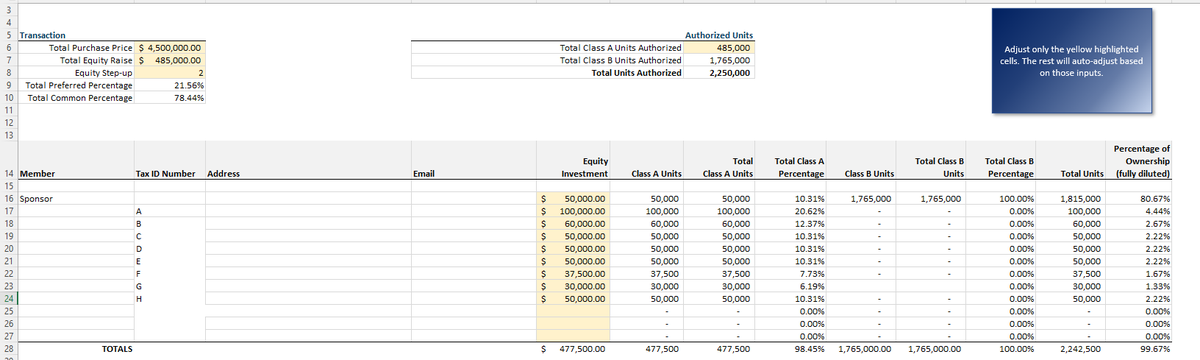Viewport: 1200px width, 360px height.
Task: Click Sponsor's Class B Units value 1,765,000
Action: (861, 199)
